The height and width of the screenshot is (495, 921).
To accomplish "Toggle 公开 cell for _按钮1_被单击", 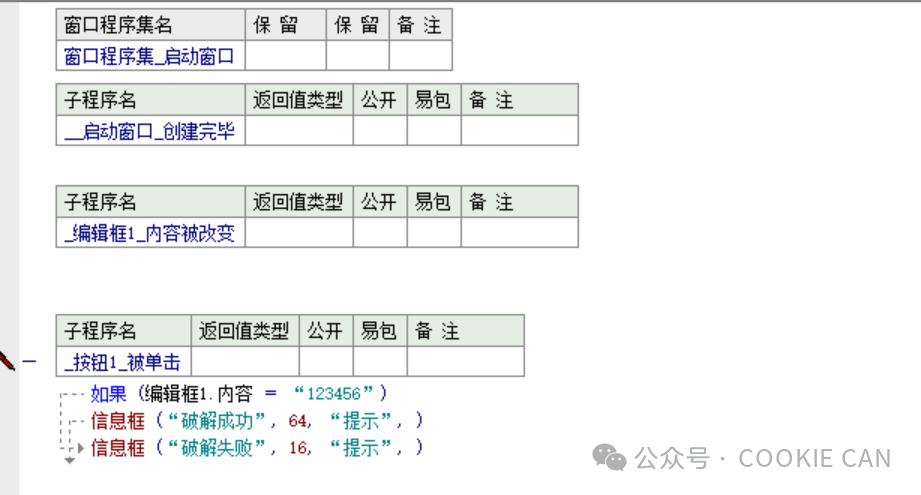I will (326, 362).
